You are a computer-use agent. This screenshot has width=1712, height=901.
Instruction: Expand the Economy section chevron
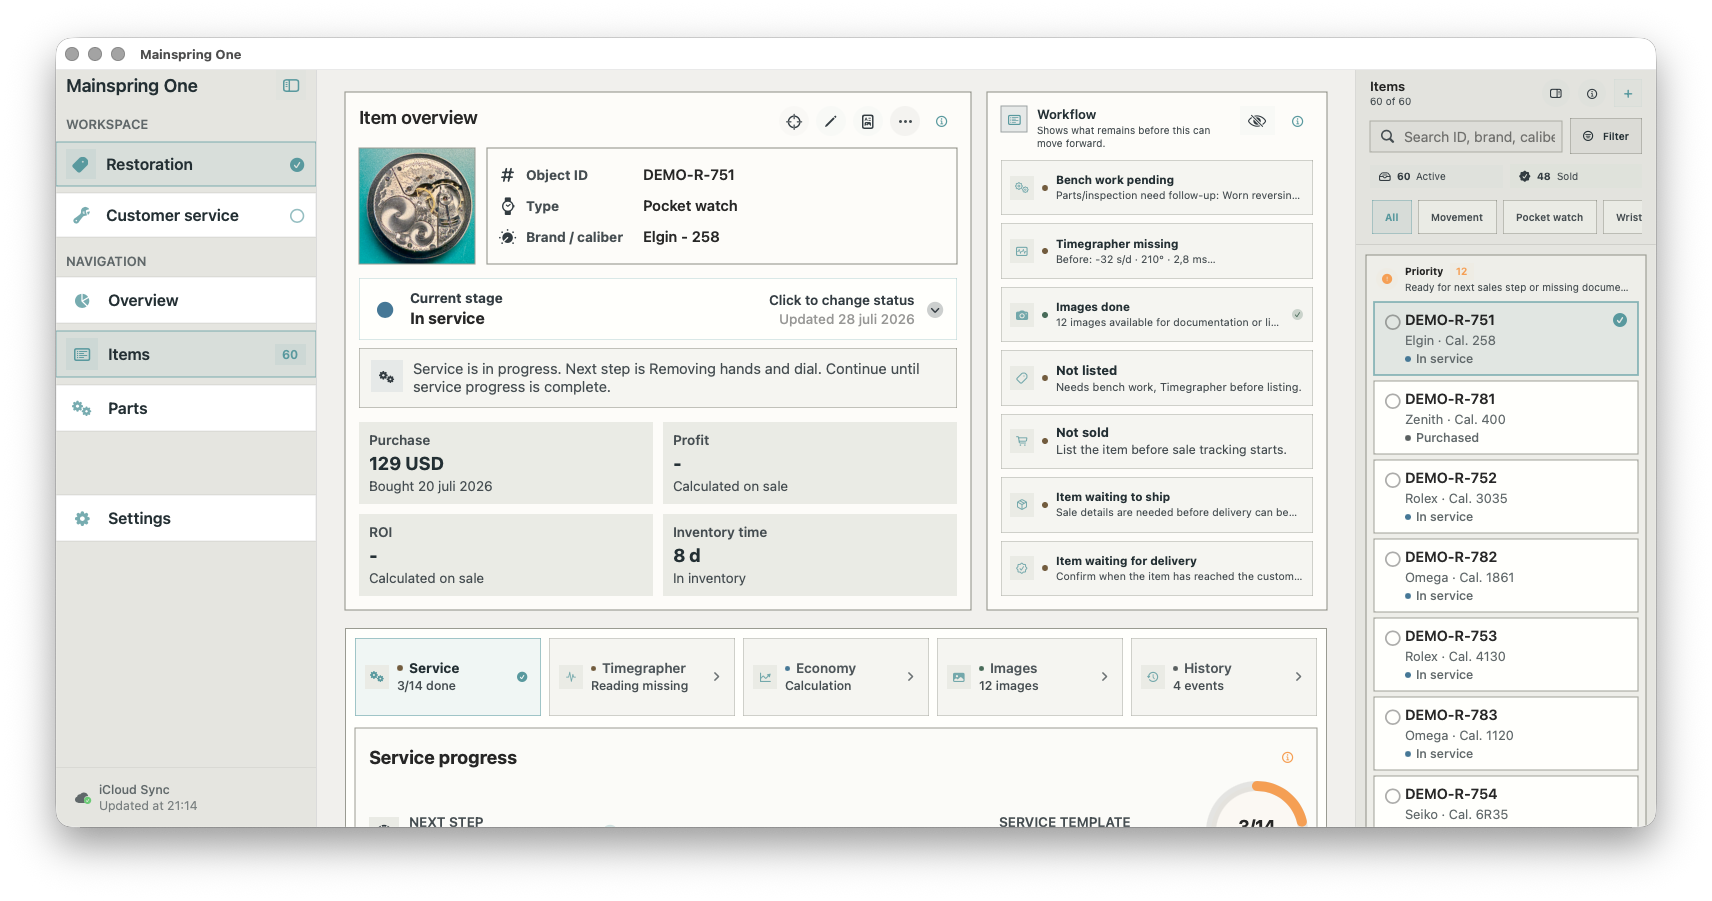910,677
